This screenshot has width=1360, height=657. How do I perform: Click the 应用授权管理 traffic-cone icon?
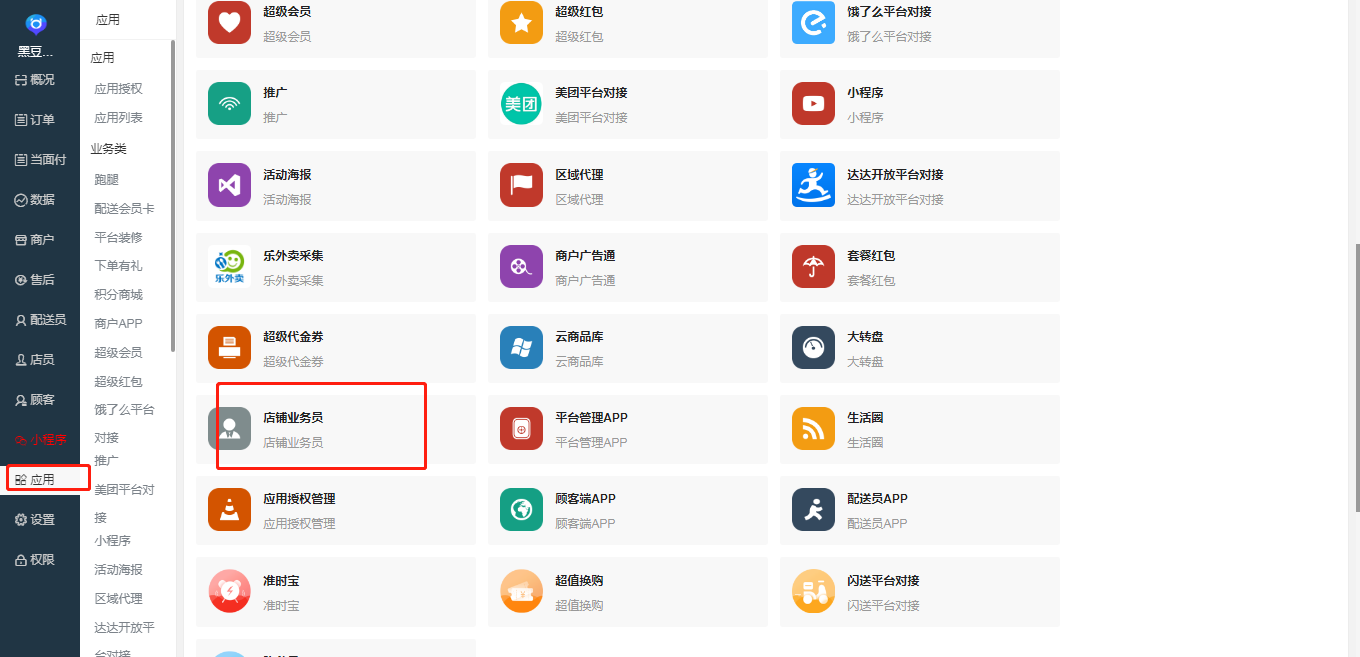[x=229, y=510]
